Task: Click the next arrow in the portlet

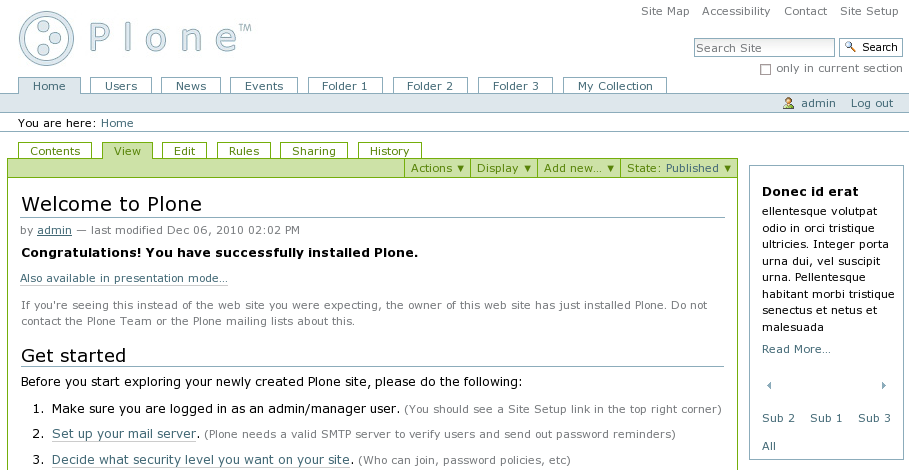Action: point(883,386)
